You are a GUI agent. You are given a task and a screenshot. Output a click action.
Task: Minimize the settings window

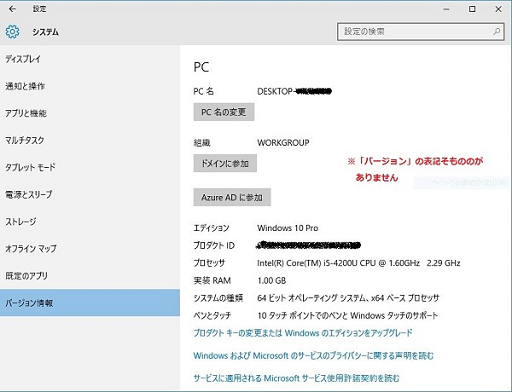(x=446, y=9)
